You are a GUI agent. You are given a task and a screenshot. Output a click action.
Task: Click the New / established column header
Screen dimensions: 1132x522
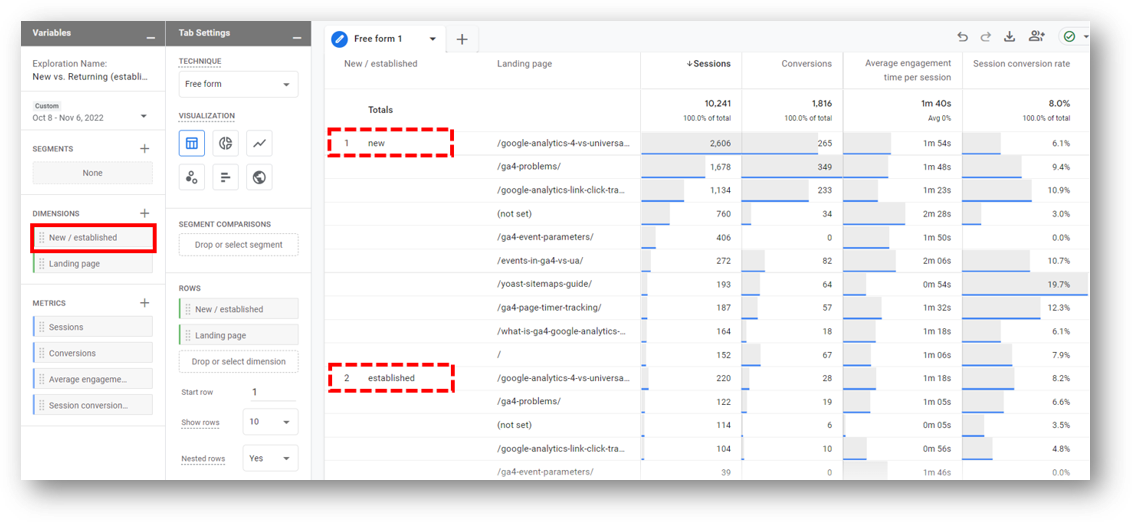click(380, 64)
